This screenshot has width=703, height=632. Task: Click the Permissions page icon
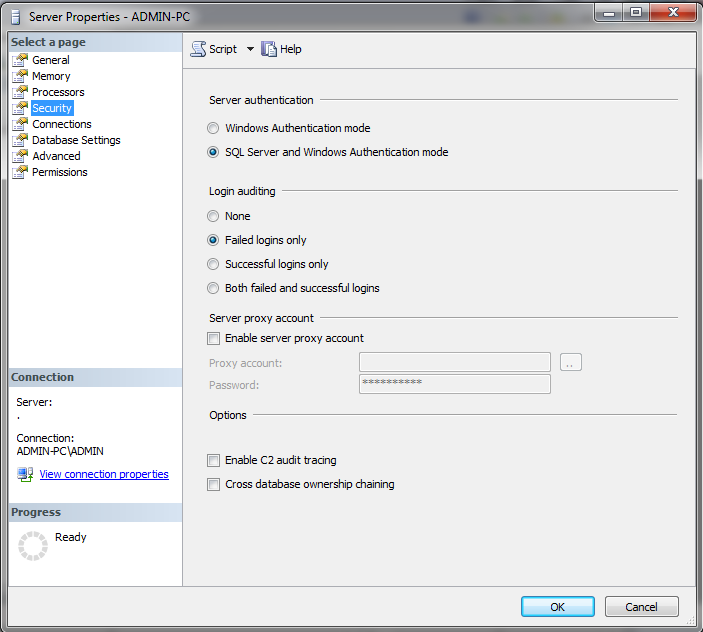(20, 172)
